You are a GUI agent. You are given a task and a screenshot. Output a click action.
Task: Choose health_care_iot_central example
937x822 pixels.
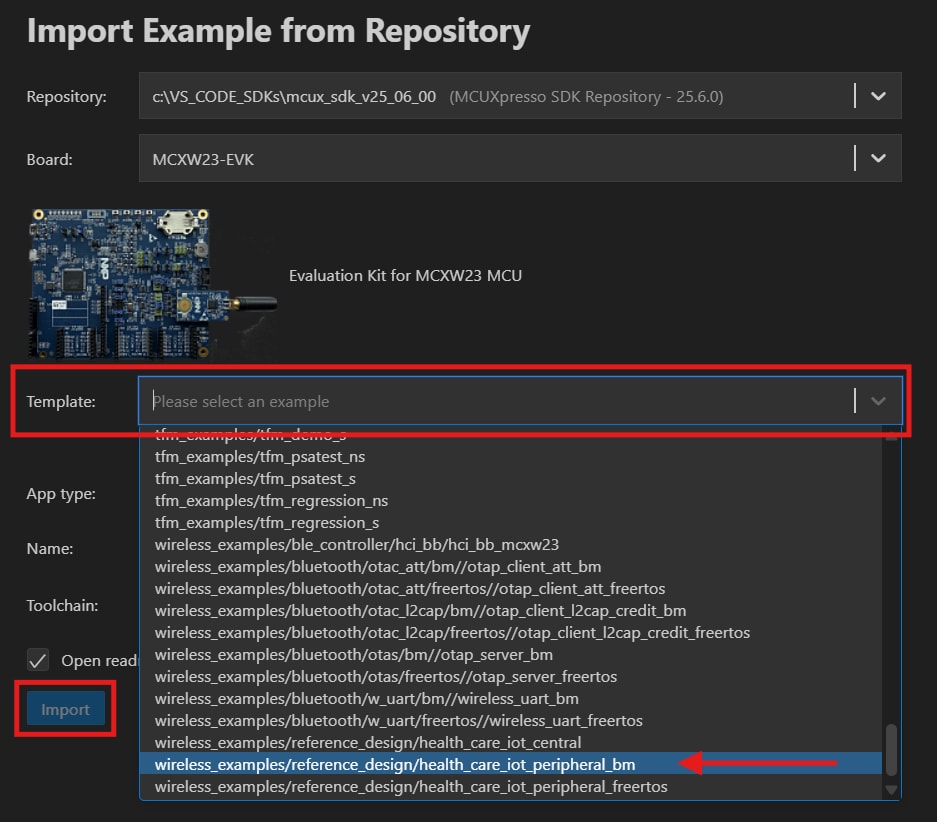(367, 743)
